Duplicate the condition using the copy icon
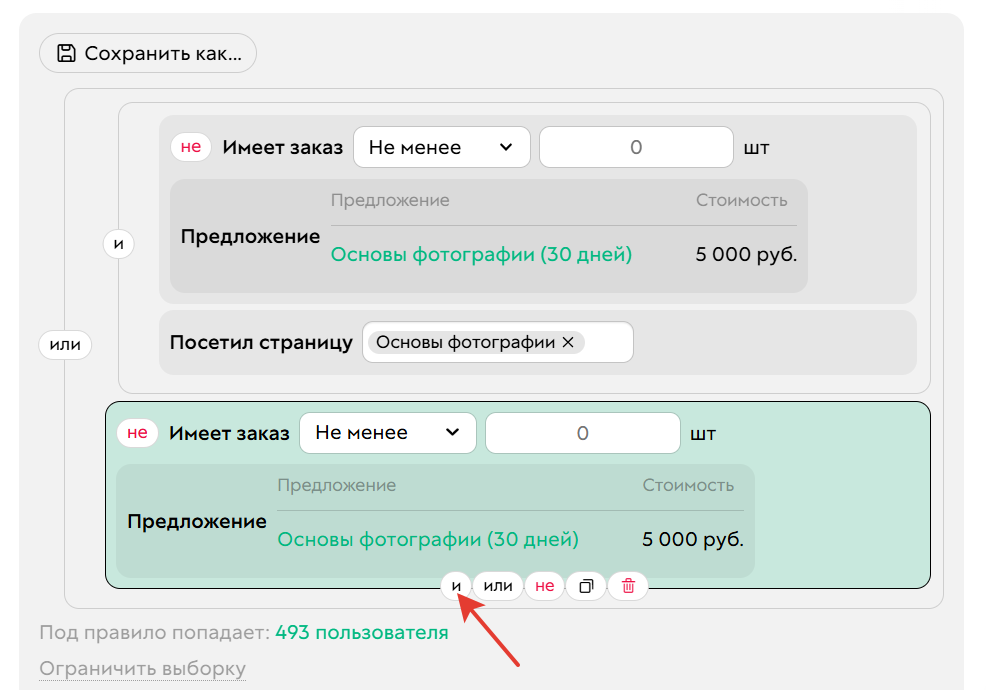Screen dimensions: 986x690 585,586
